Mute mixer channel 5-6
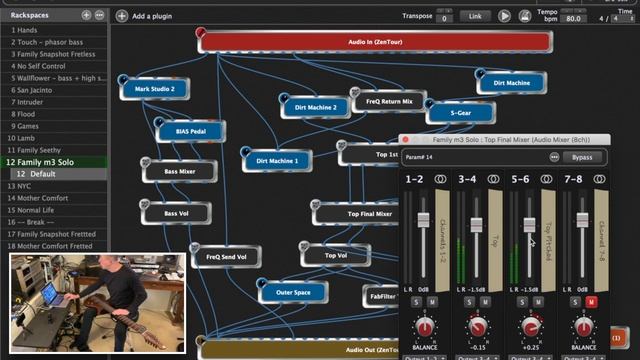The image size is (640, 360). pyautogui.click(x=538, y=302)
